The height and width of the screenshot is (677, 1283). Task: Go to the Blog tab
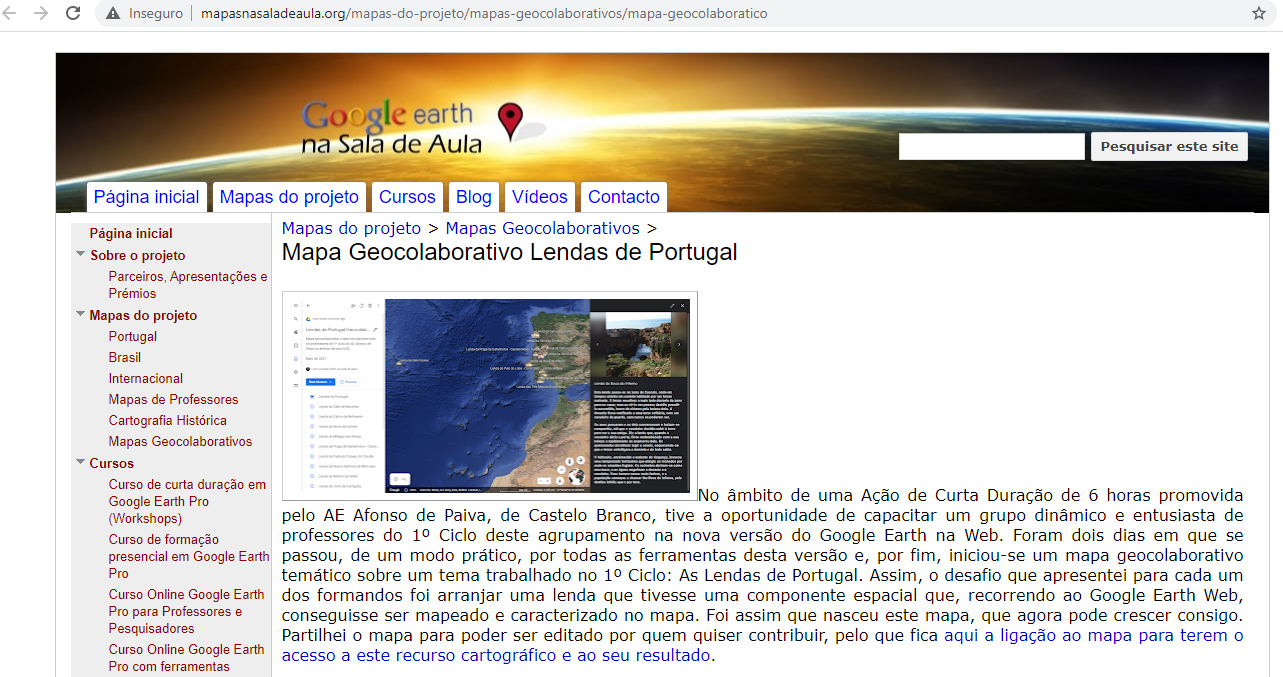tap(474, 197)
